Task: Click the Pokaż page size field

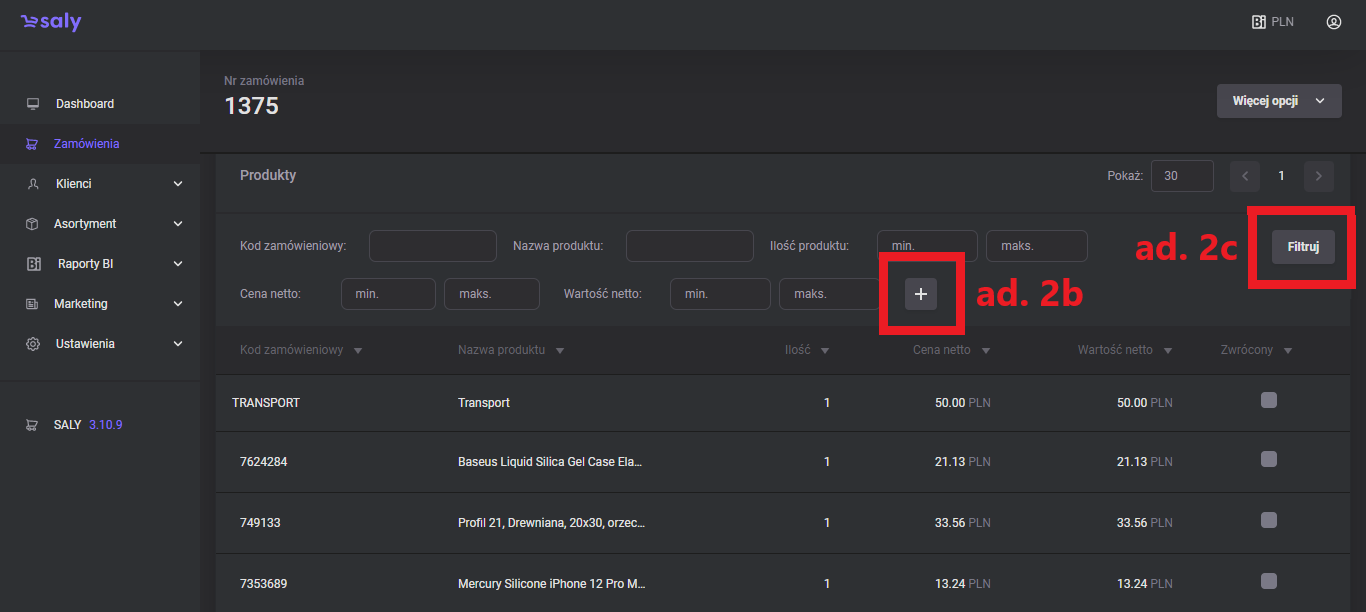Action: (1182, 176)
